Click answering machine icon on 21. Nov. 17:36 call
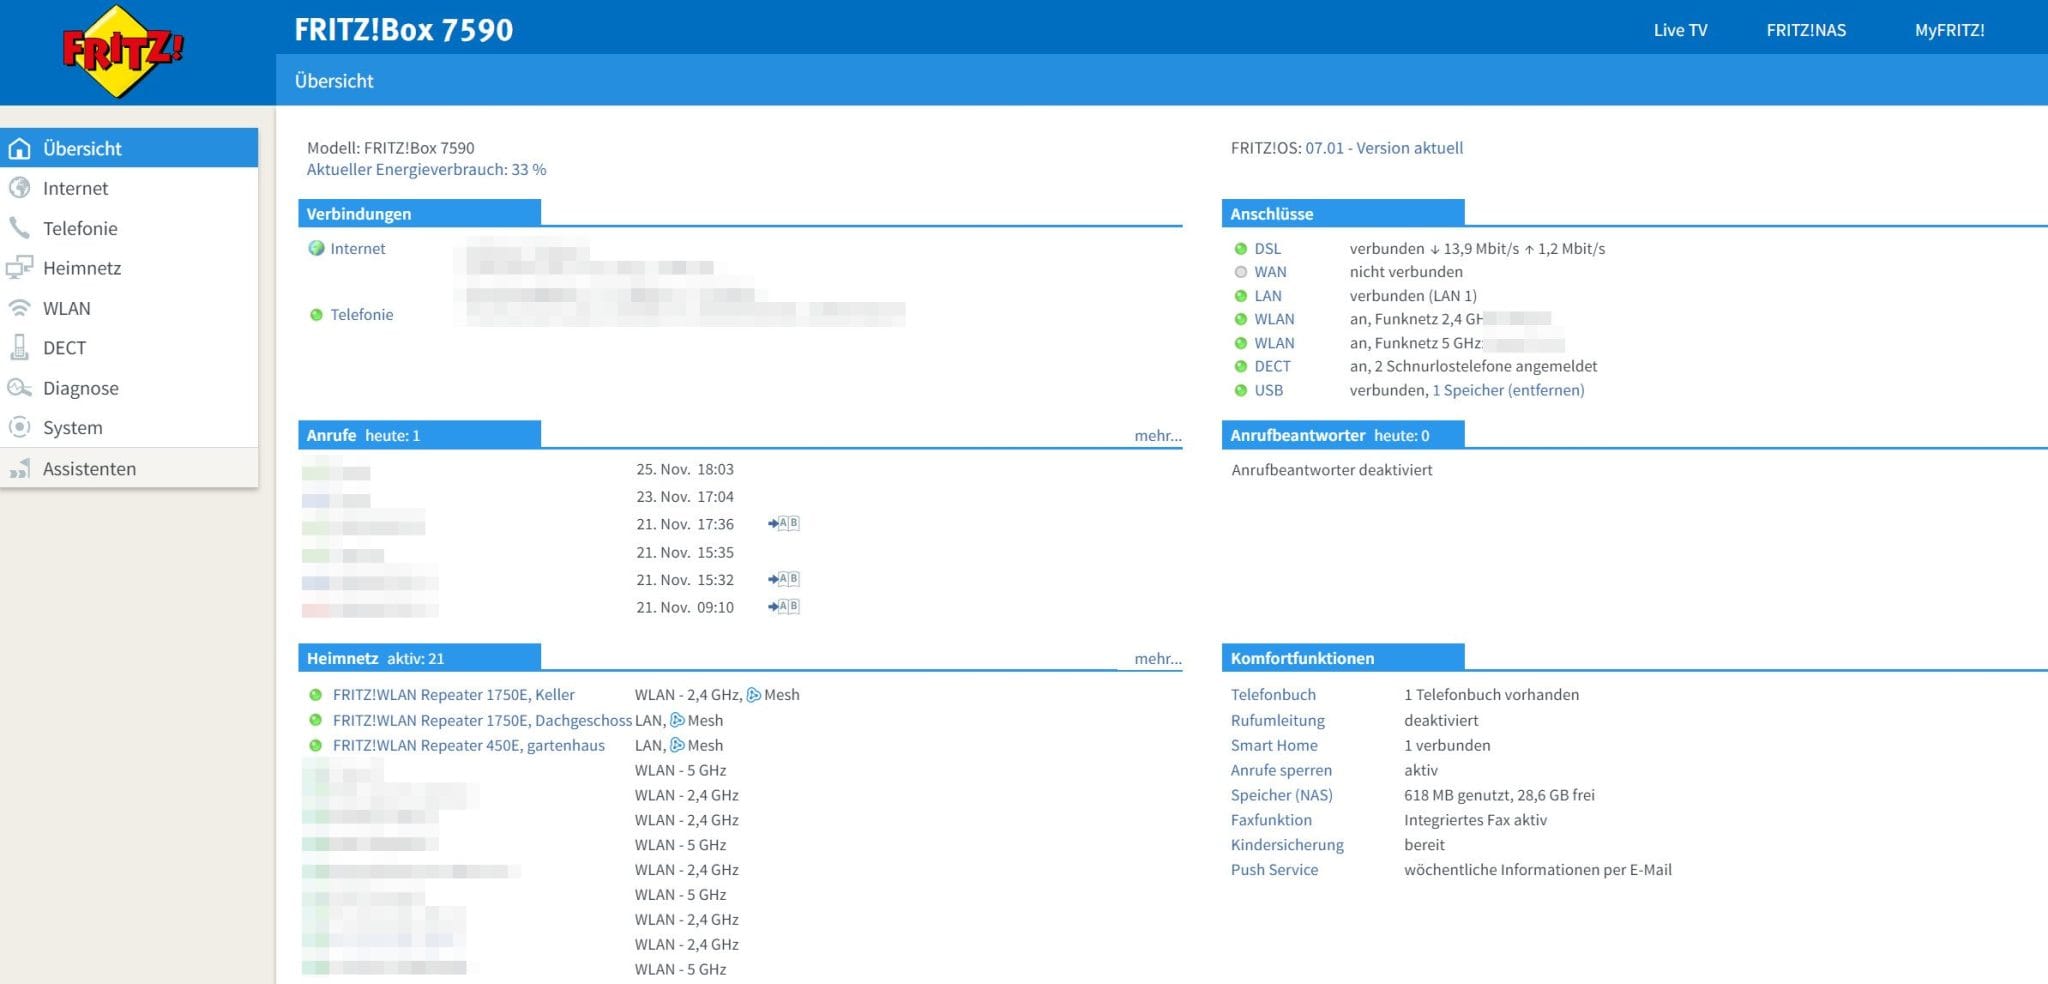 click(x=784, y=523)
